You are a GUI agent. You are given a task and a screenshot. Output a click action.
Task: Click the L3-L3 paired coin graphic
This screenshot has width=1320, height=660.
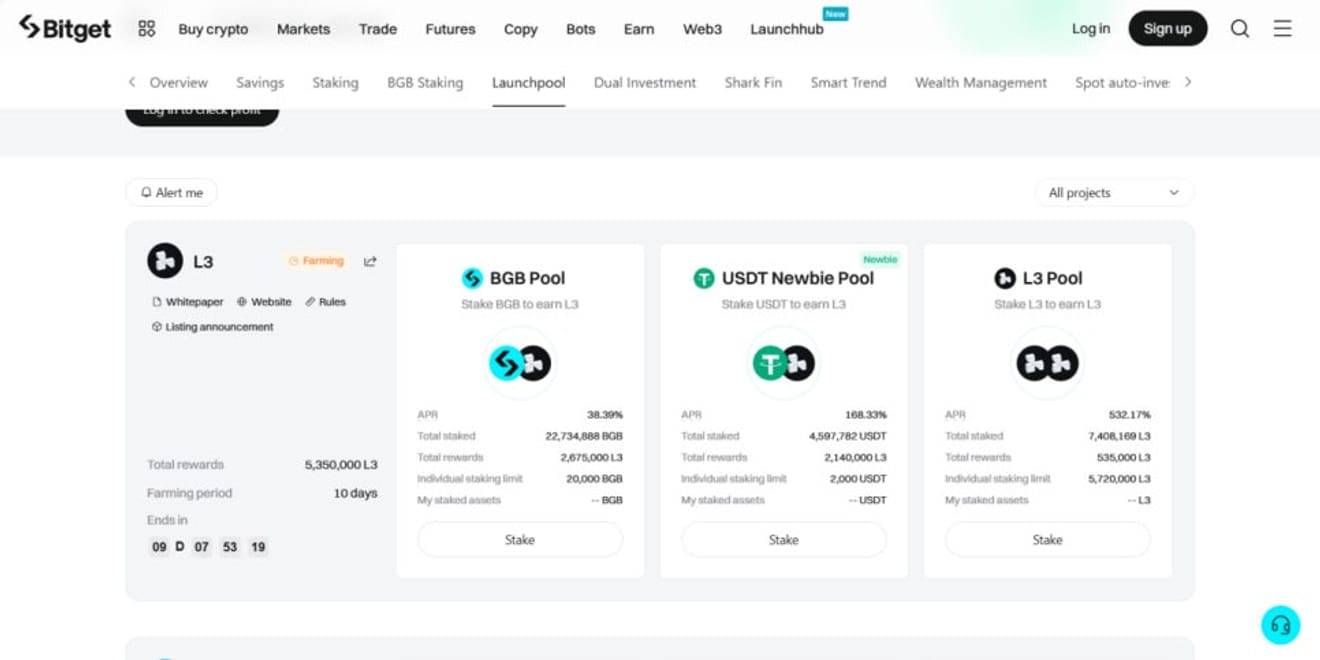[1047, 363]
